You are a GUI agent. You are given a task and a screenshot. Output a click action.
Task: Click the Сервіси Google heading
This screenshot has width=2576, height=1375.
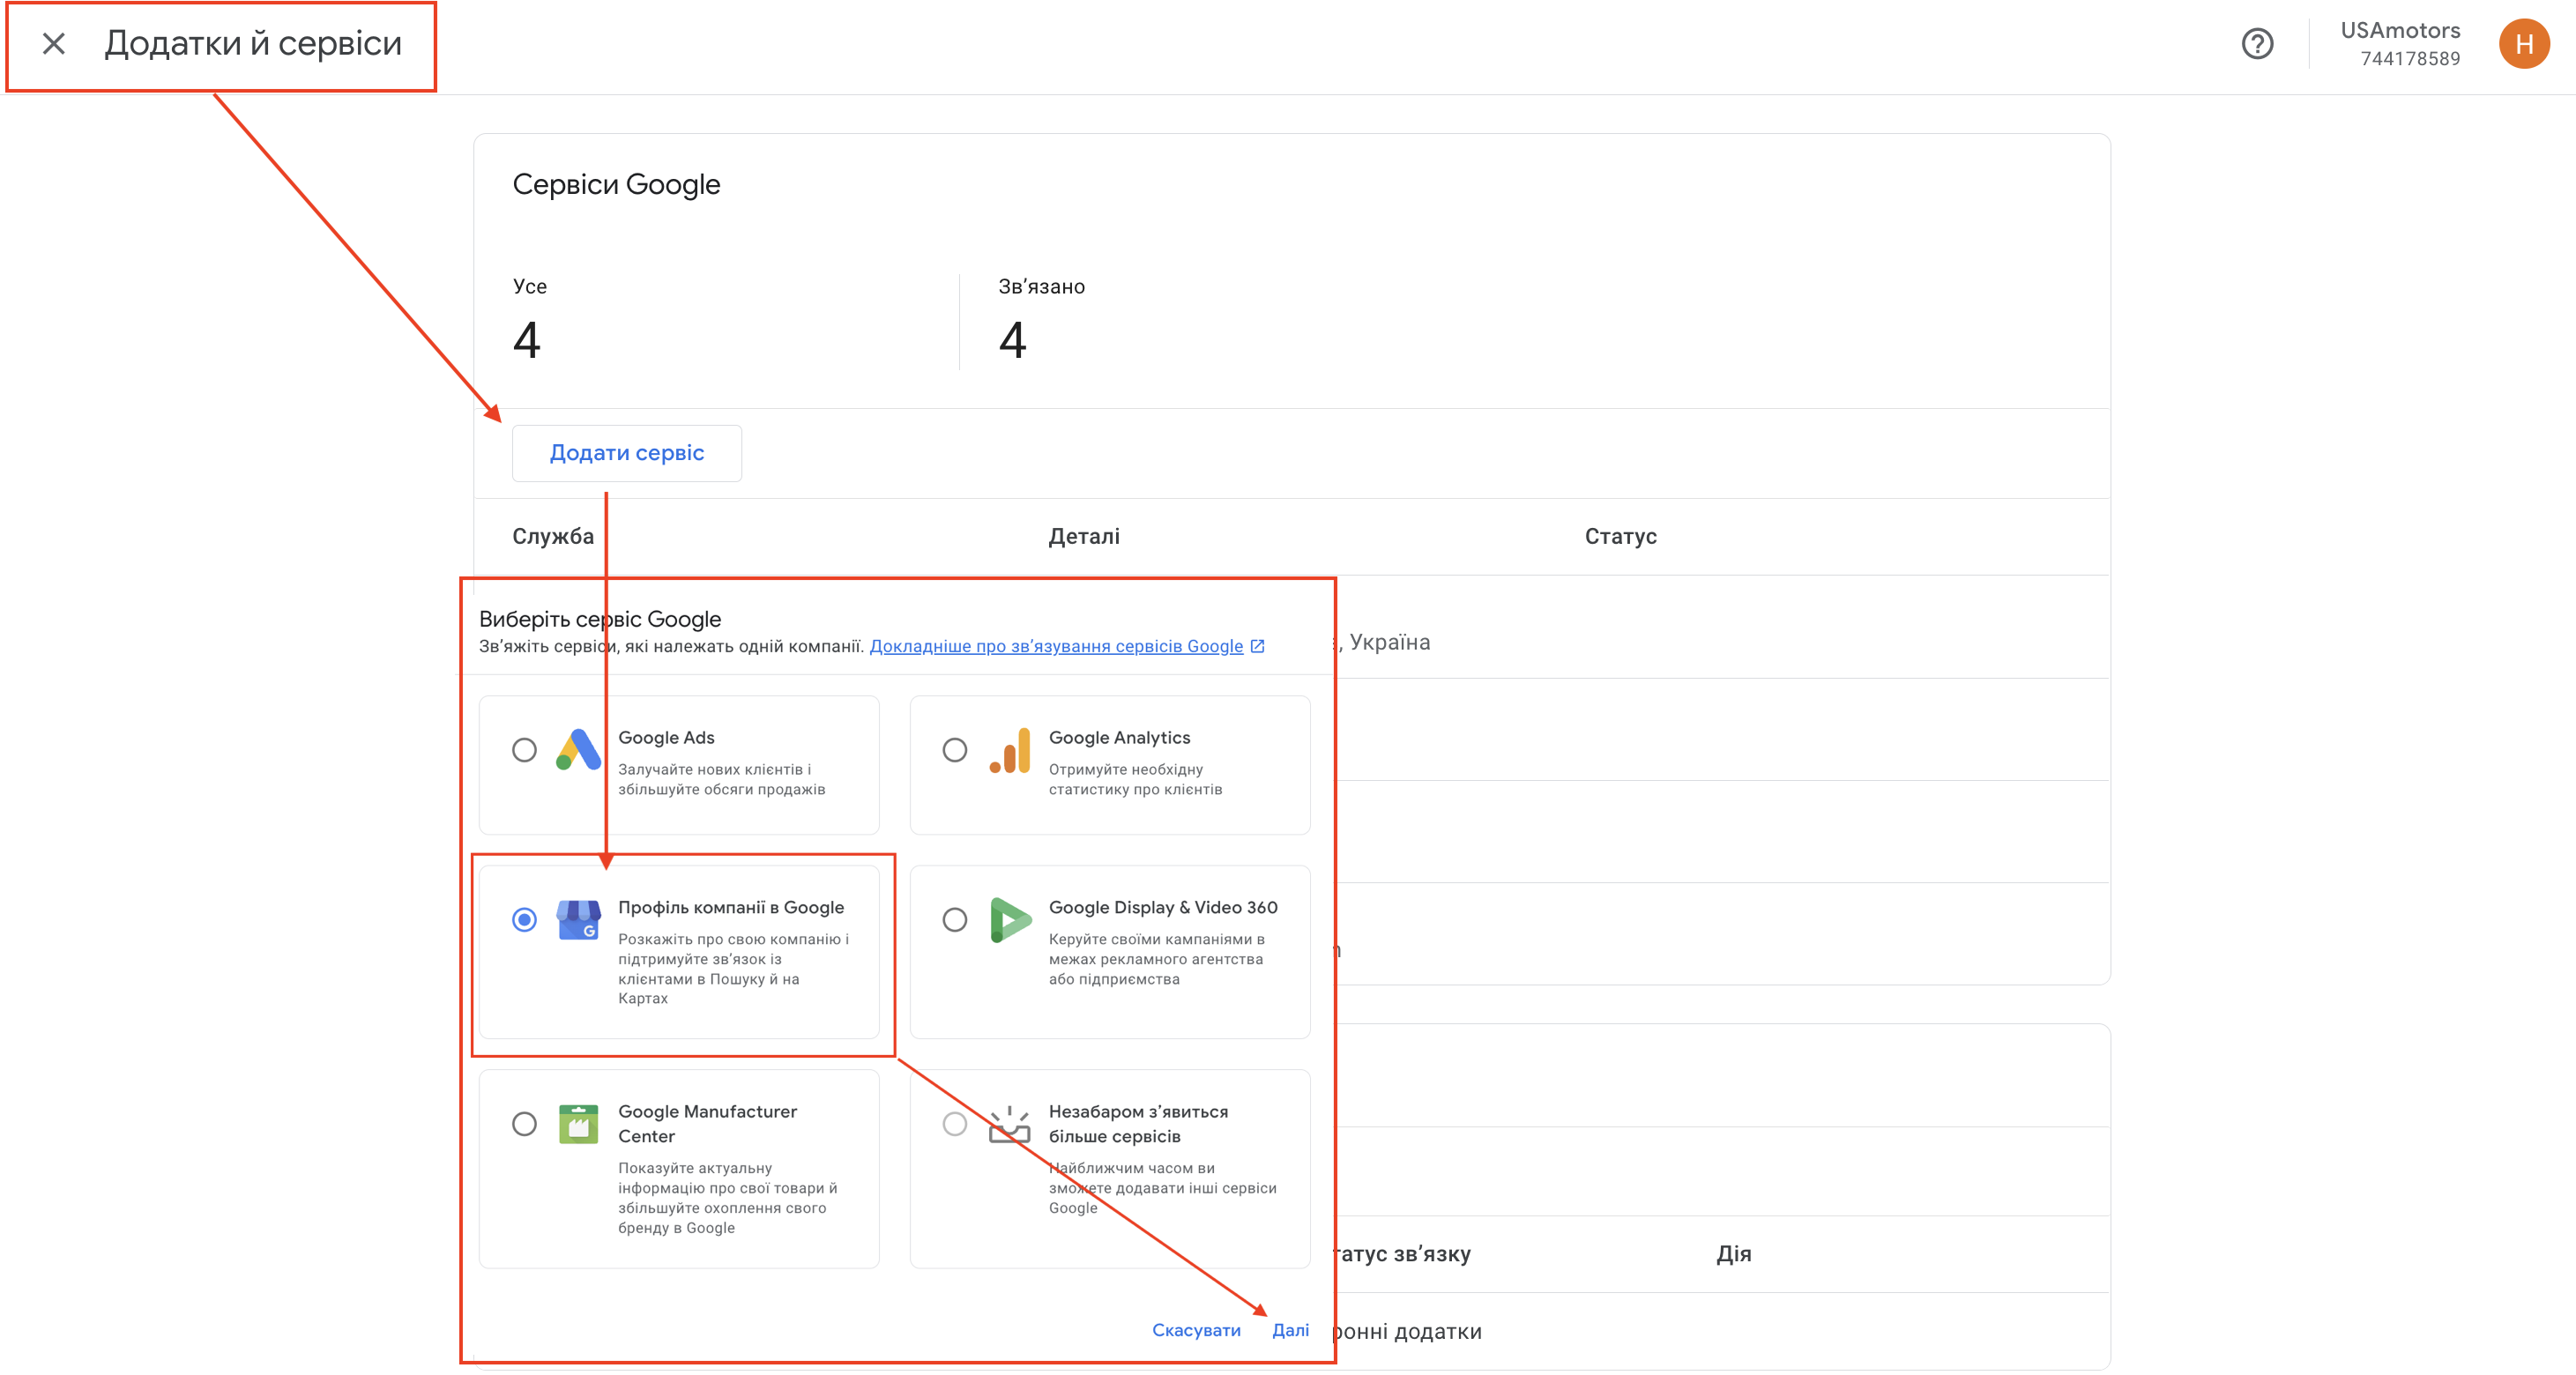point(616,185)
